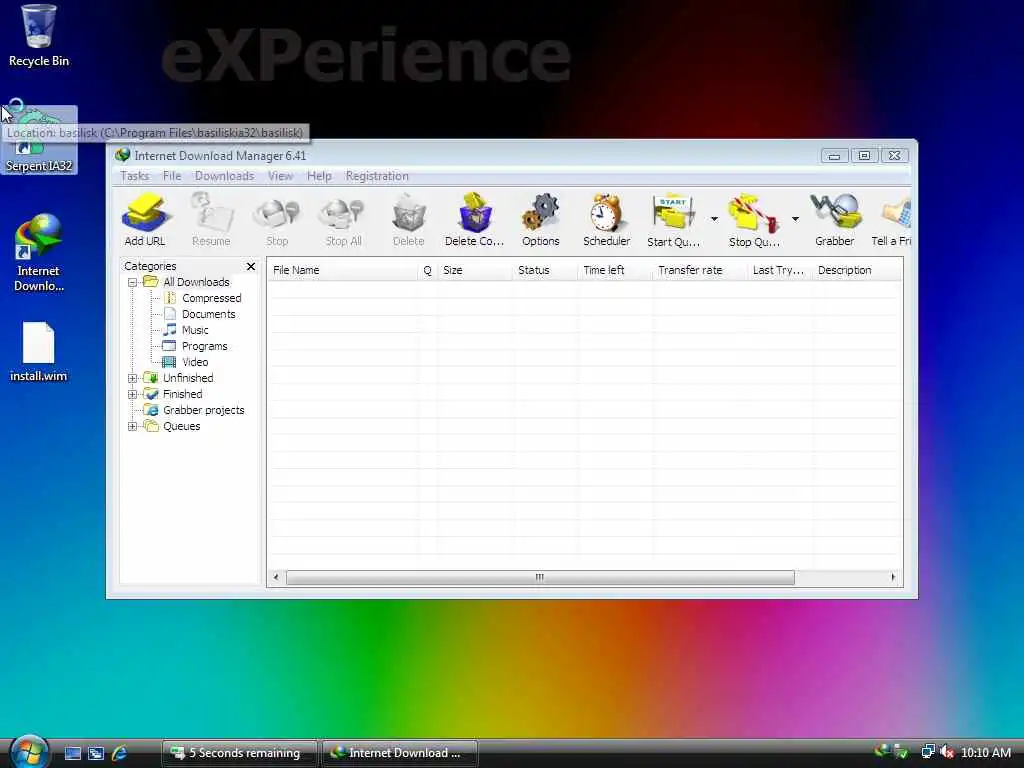This screenshot has height=768, width=1024.
Task: Launch Internet Explorer from quick launch
Action: pos(120,753)
